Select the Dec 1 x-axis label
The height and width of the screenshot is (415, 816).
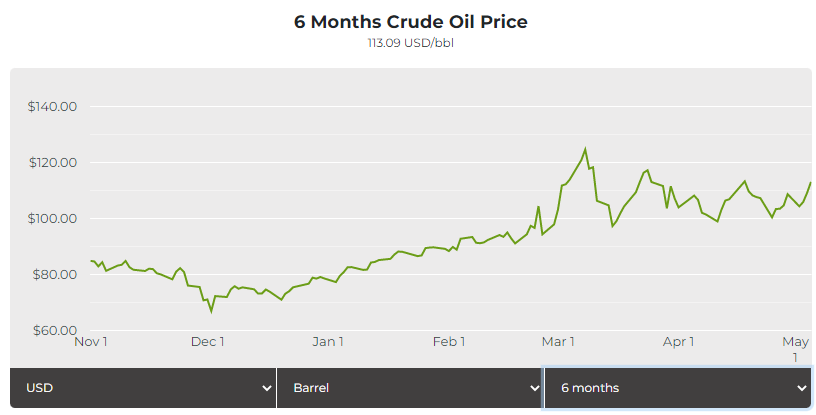[208, 342]
